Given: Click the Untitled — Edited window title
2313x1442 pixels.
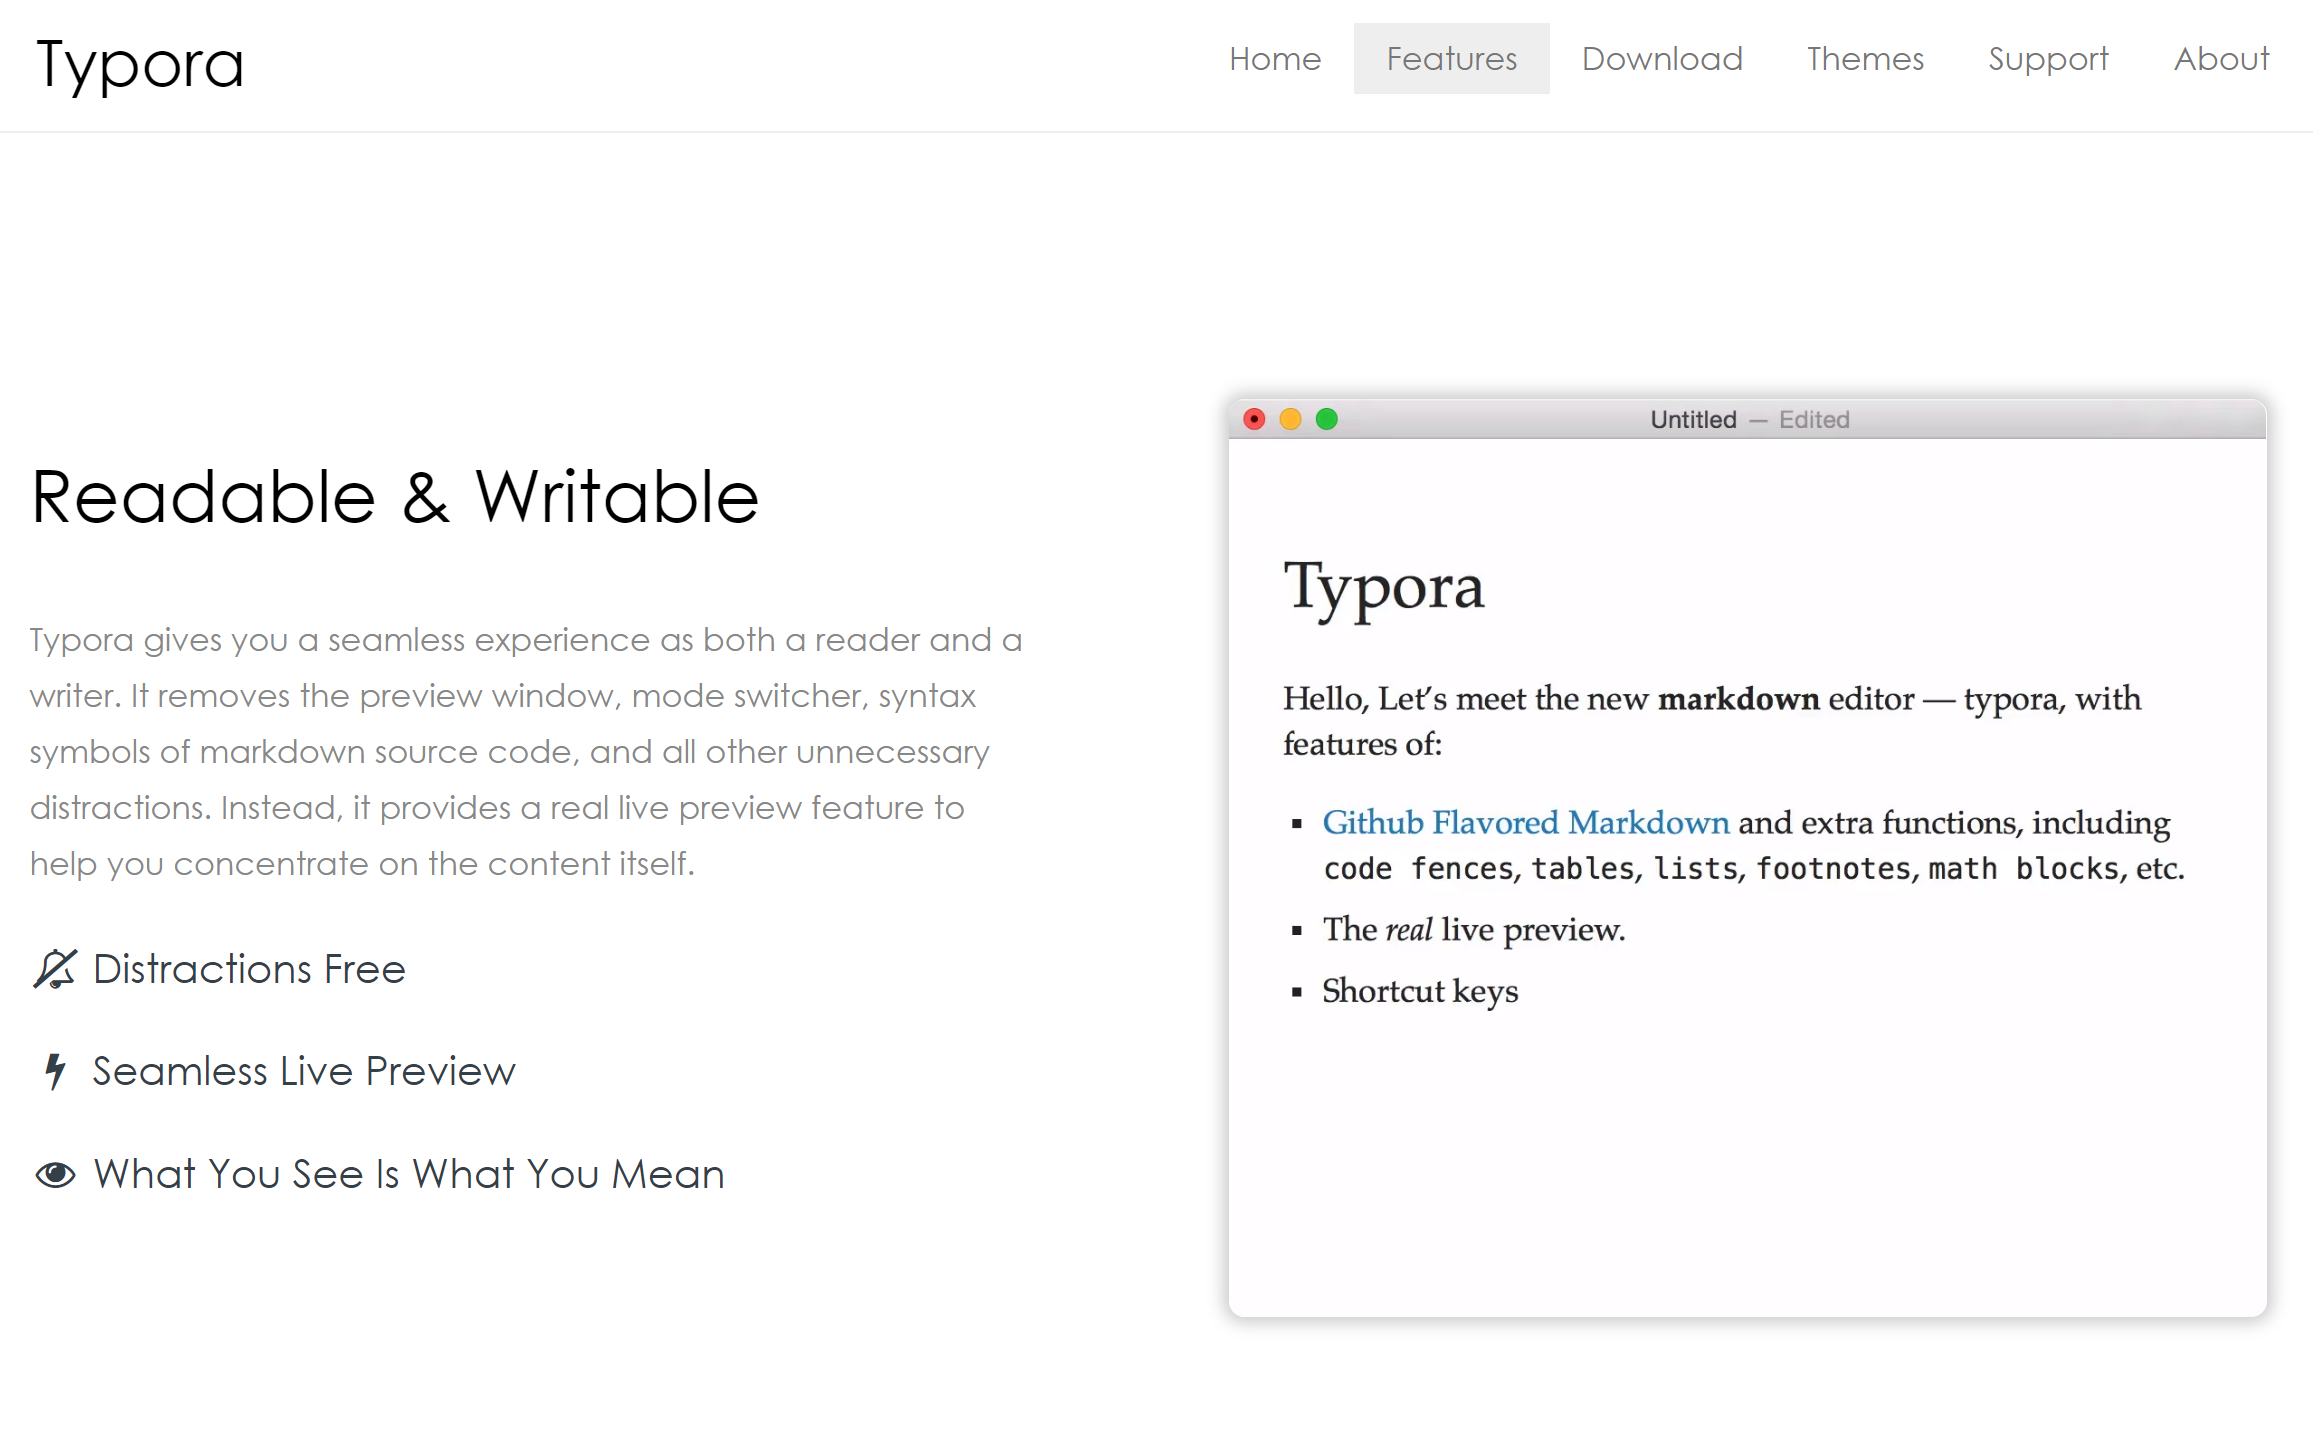Looking at the screenshot, I should (x=1748, y=420).
